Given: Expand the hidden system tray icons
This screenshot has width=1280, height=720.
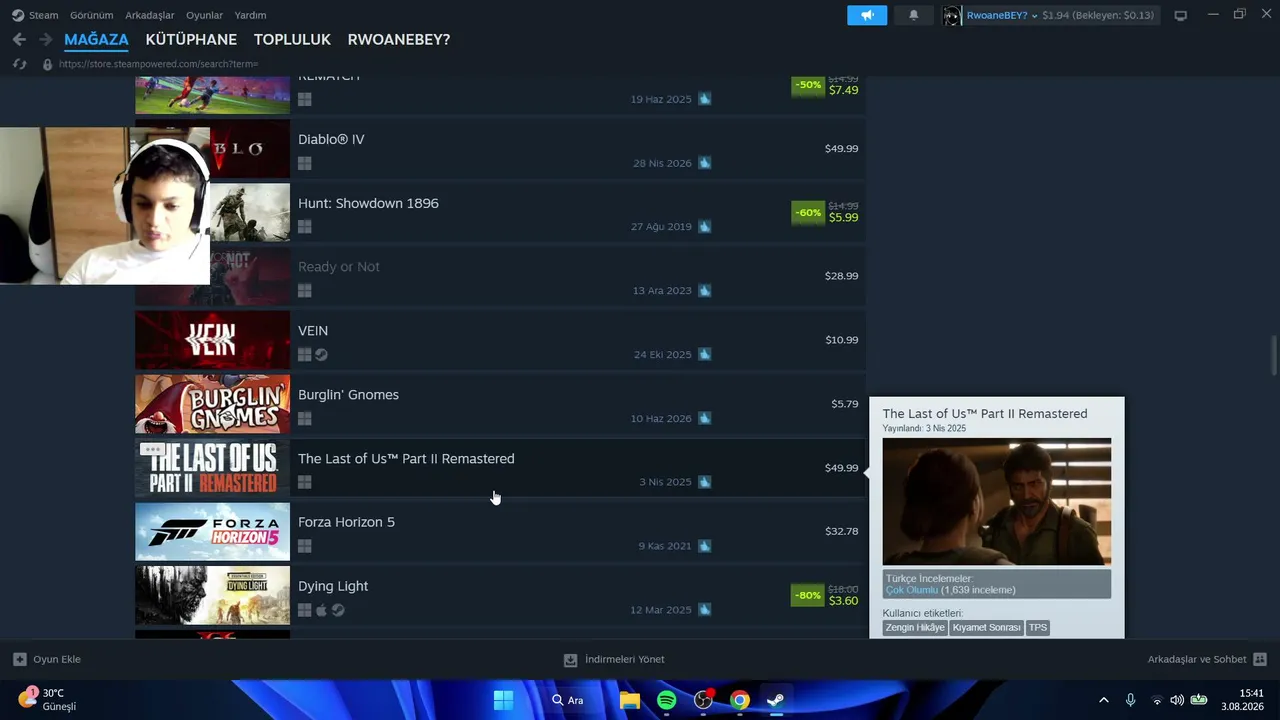Looking at the screenshot, I should coord(1104,700).
